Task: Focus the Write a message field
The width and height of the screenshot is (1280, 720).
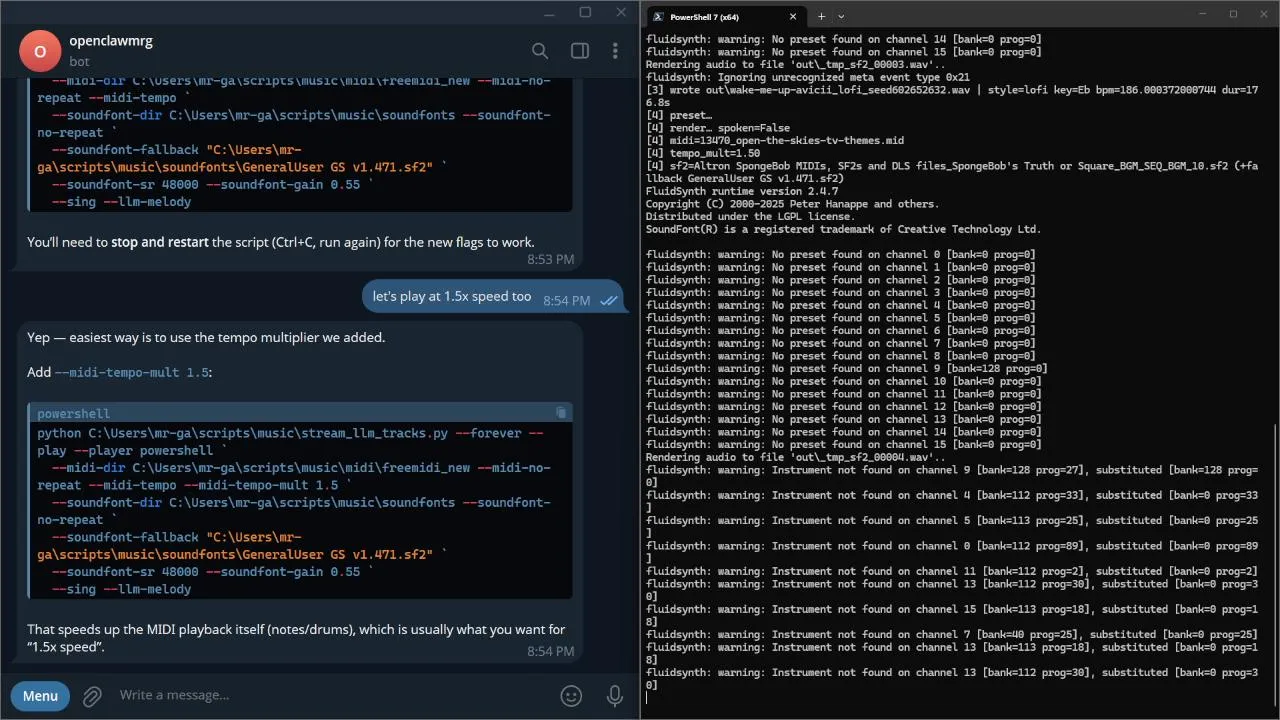Action: pos(330,695)
